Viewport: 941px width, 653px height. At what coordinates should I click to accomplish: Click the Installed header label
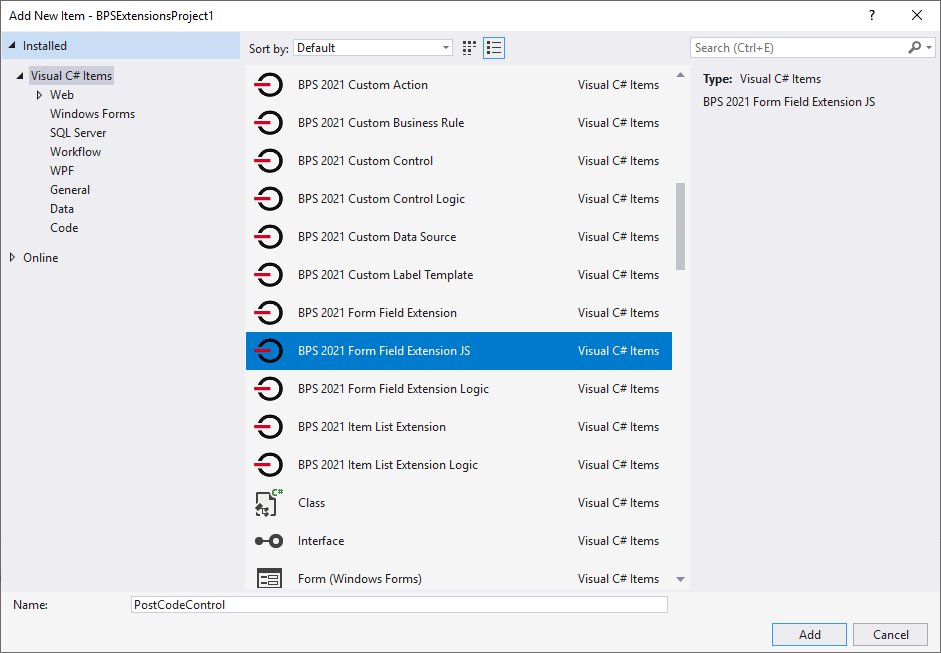click(x=44, y=46)
